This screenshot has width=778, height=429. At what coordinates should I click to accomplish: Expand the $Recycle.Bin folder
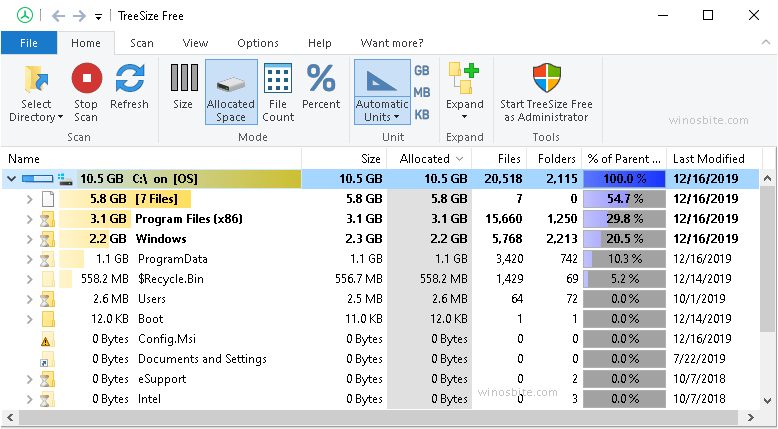tap(29, 279)
